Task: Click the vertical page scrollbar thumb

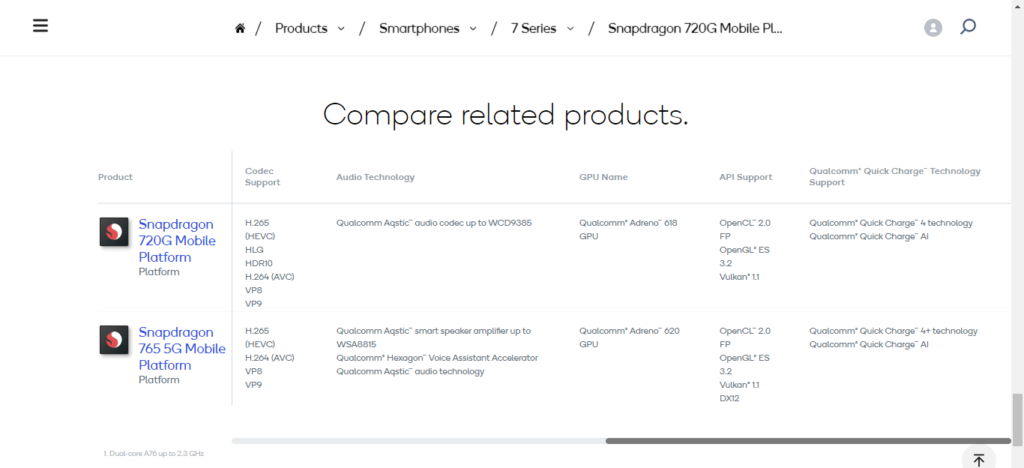Action: click(x=1017, y=418)
